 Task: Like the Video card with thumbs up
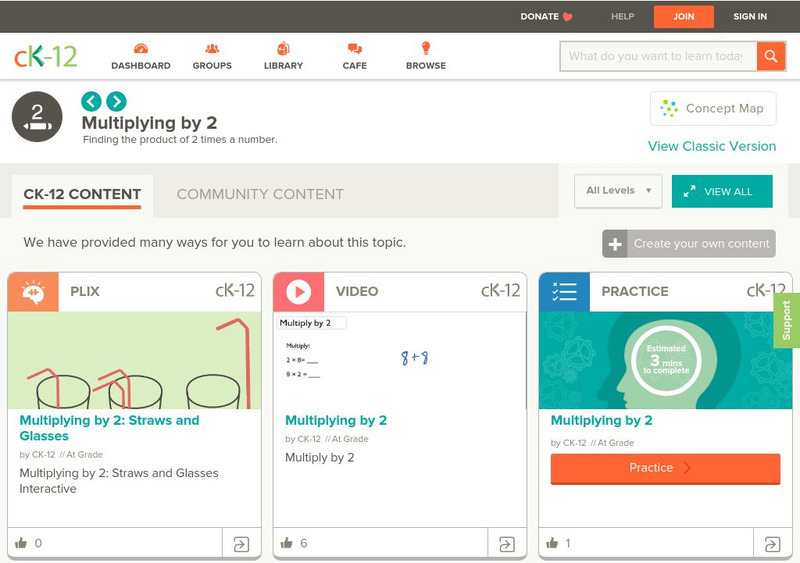(287, 543)
